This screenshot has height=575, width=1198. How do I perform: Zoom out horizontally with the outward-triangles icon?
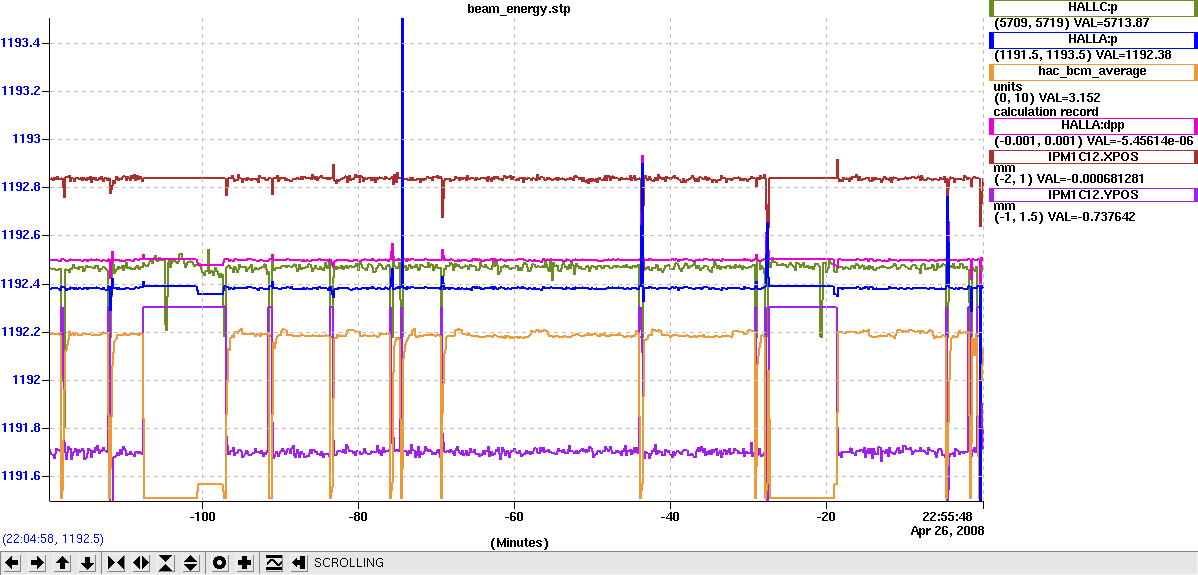tap(141, 563)
